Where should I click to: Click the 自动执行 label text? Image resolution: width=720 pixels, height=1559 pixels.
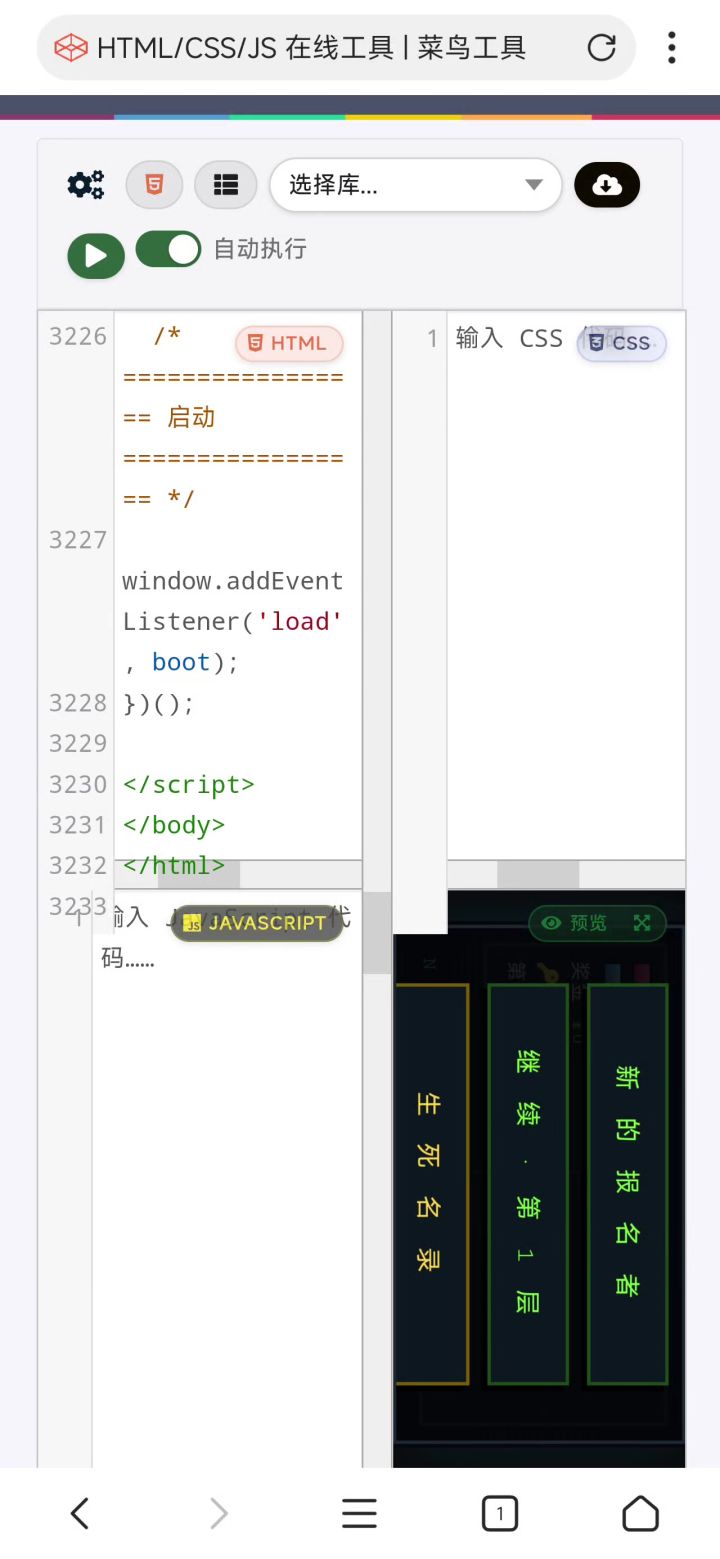point(260,249)
